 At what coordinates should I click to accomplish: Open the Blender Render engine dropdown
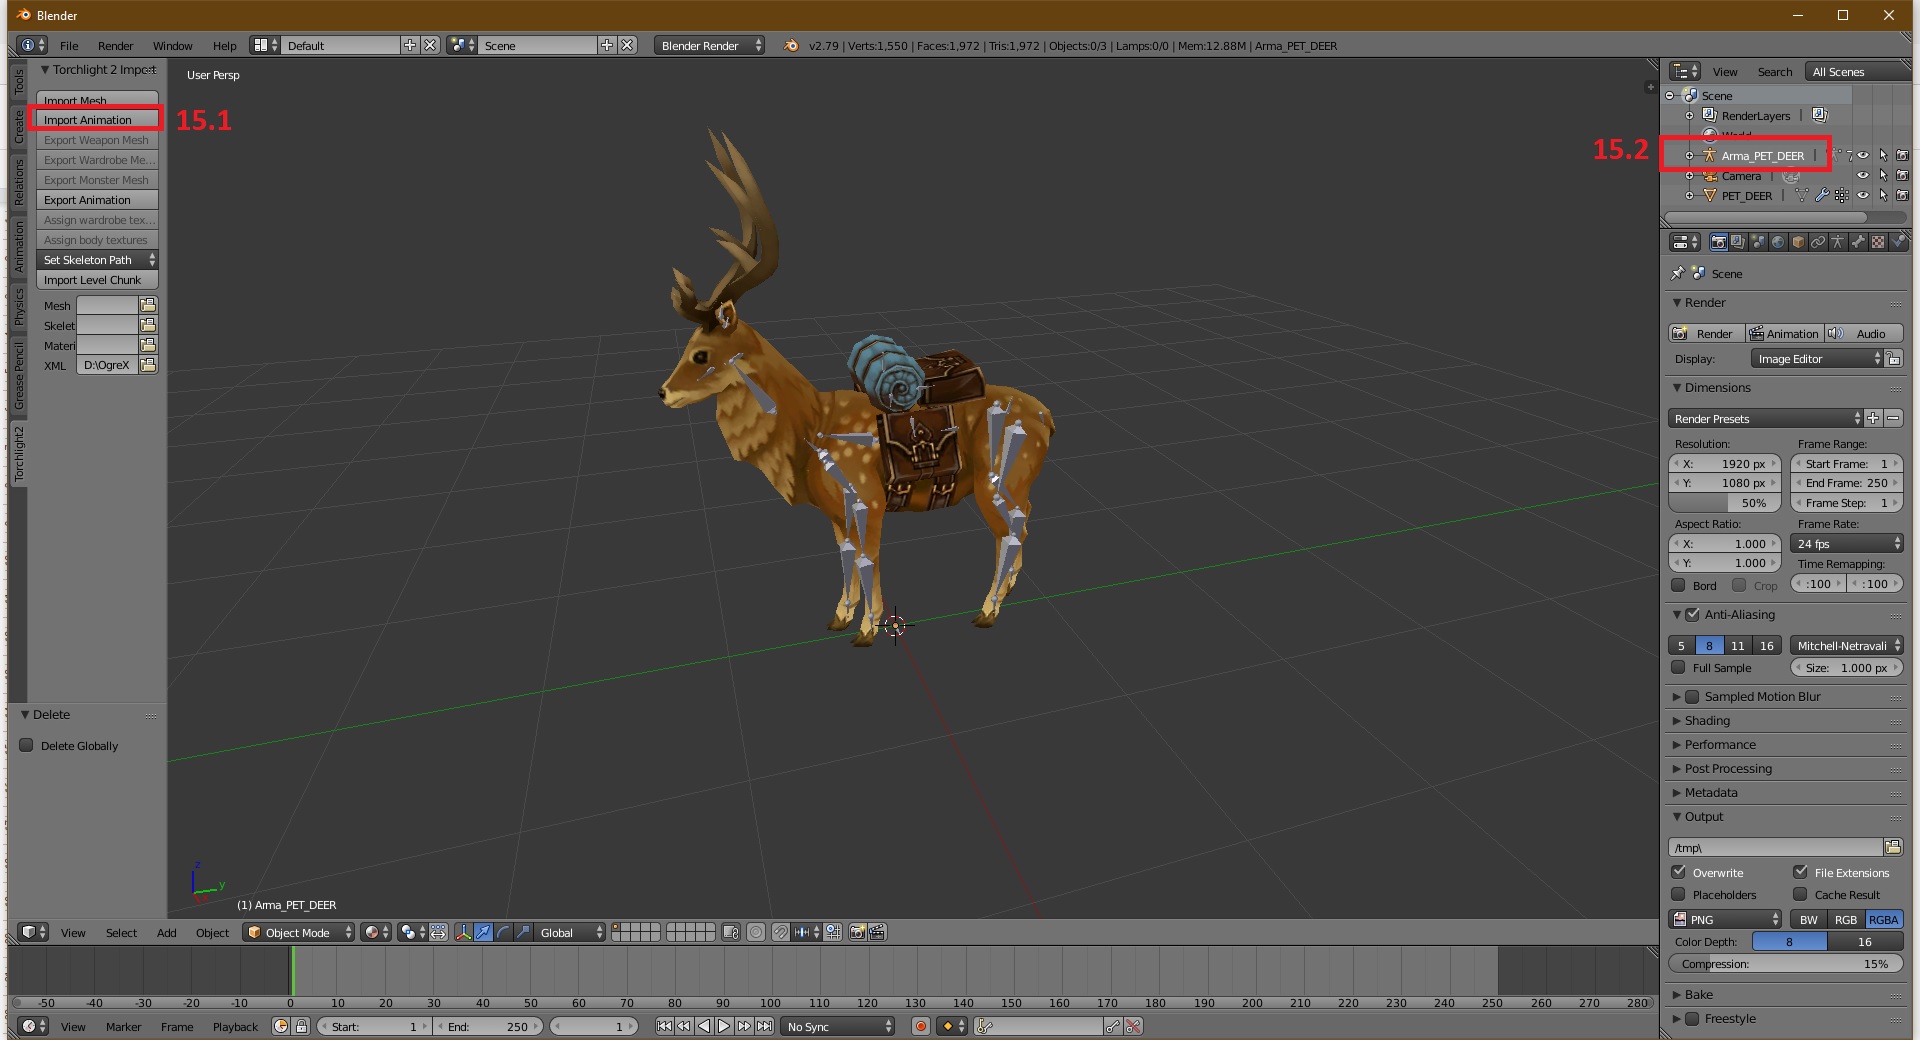(x=710, y=46)
